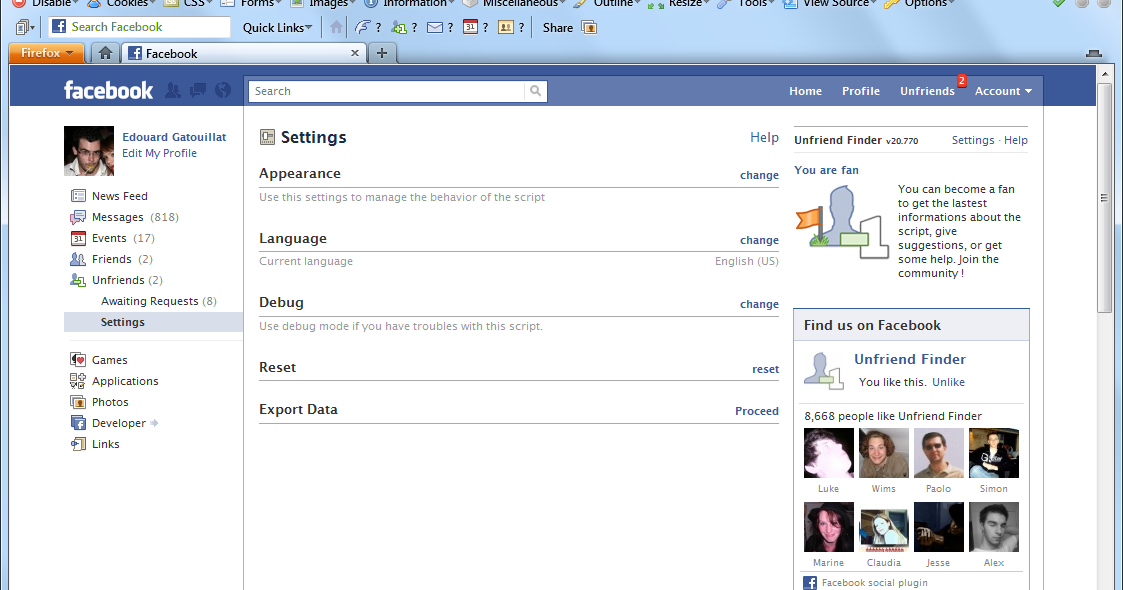The height and width of the screenshot is (590, 1123).
Task: Open the Photos section from sidebar
Action: (x=108, y=401)
